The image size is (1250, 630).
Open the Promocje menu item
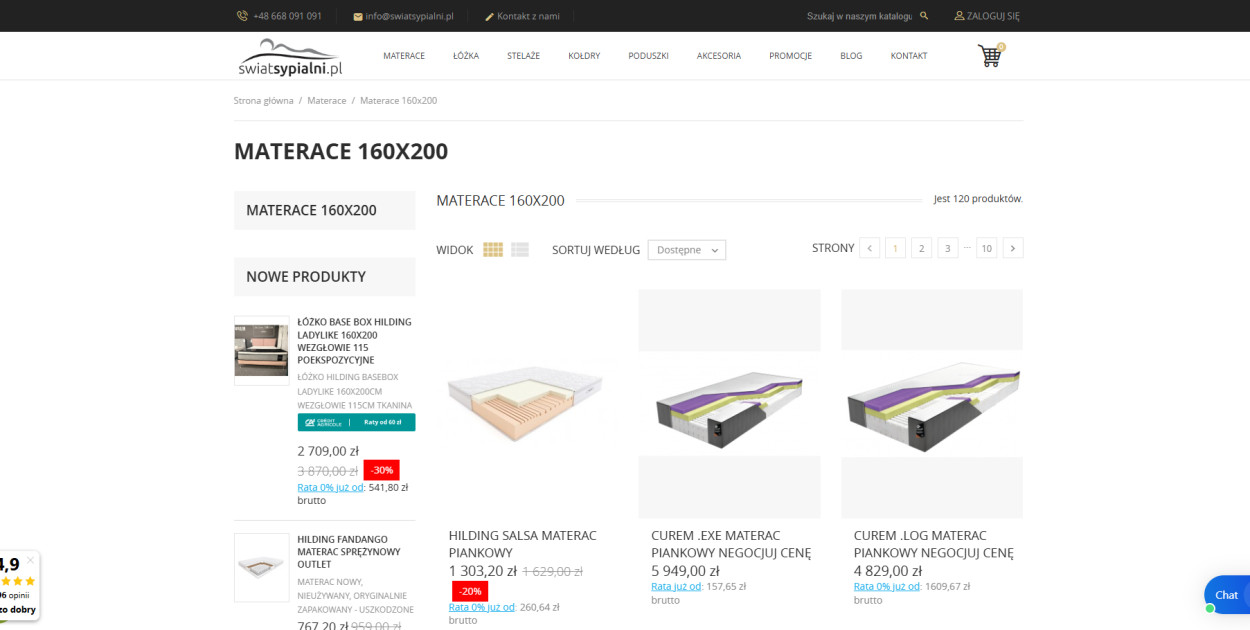[x=790, y=56]
